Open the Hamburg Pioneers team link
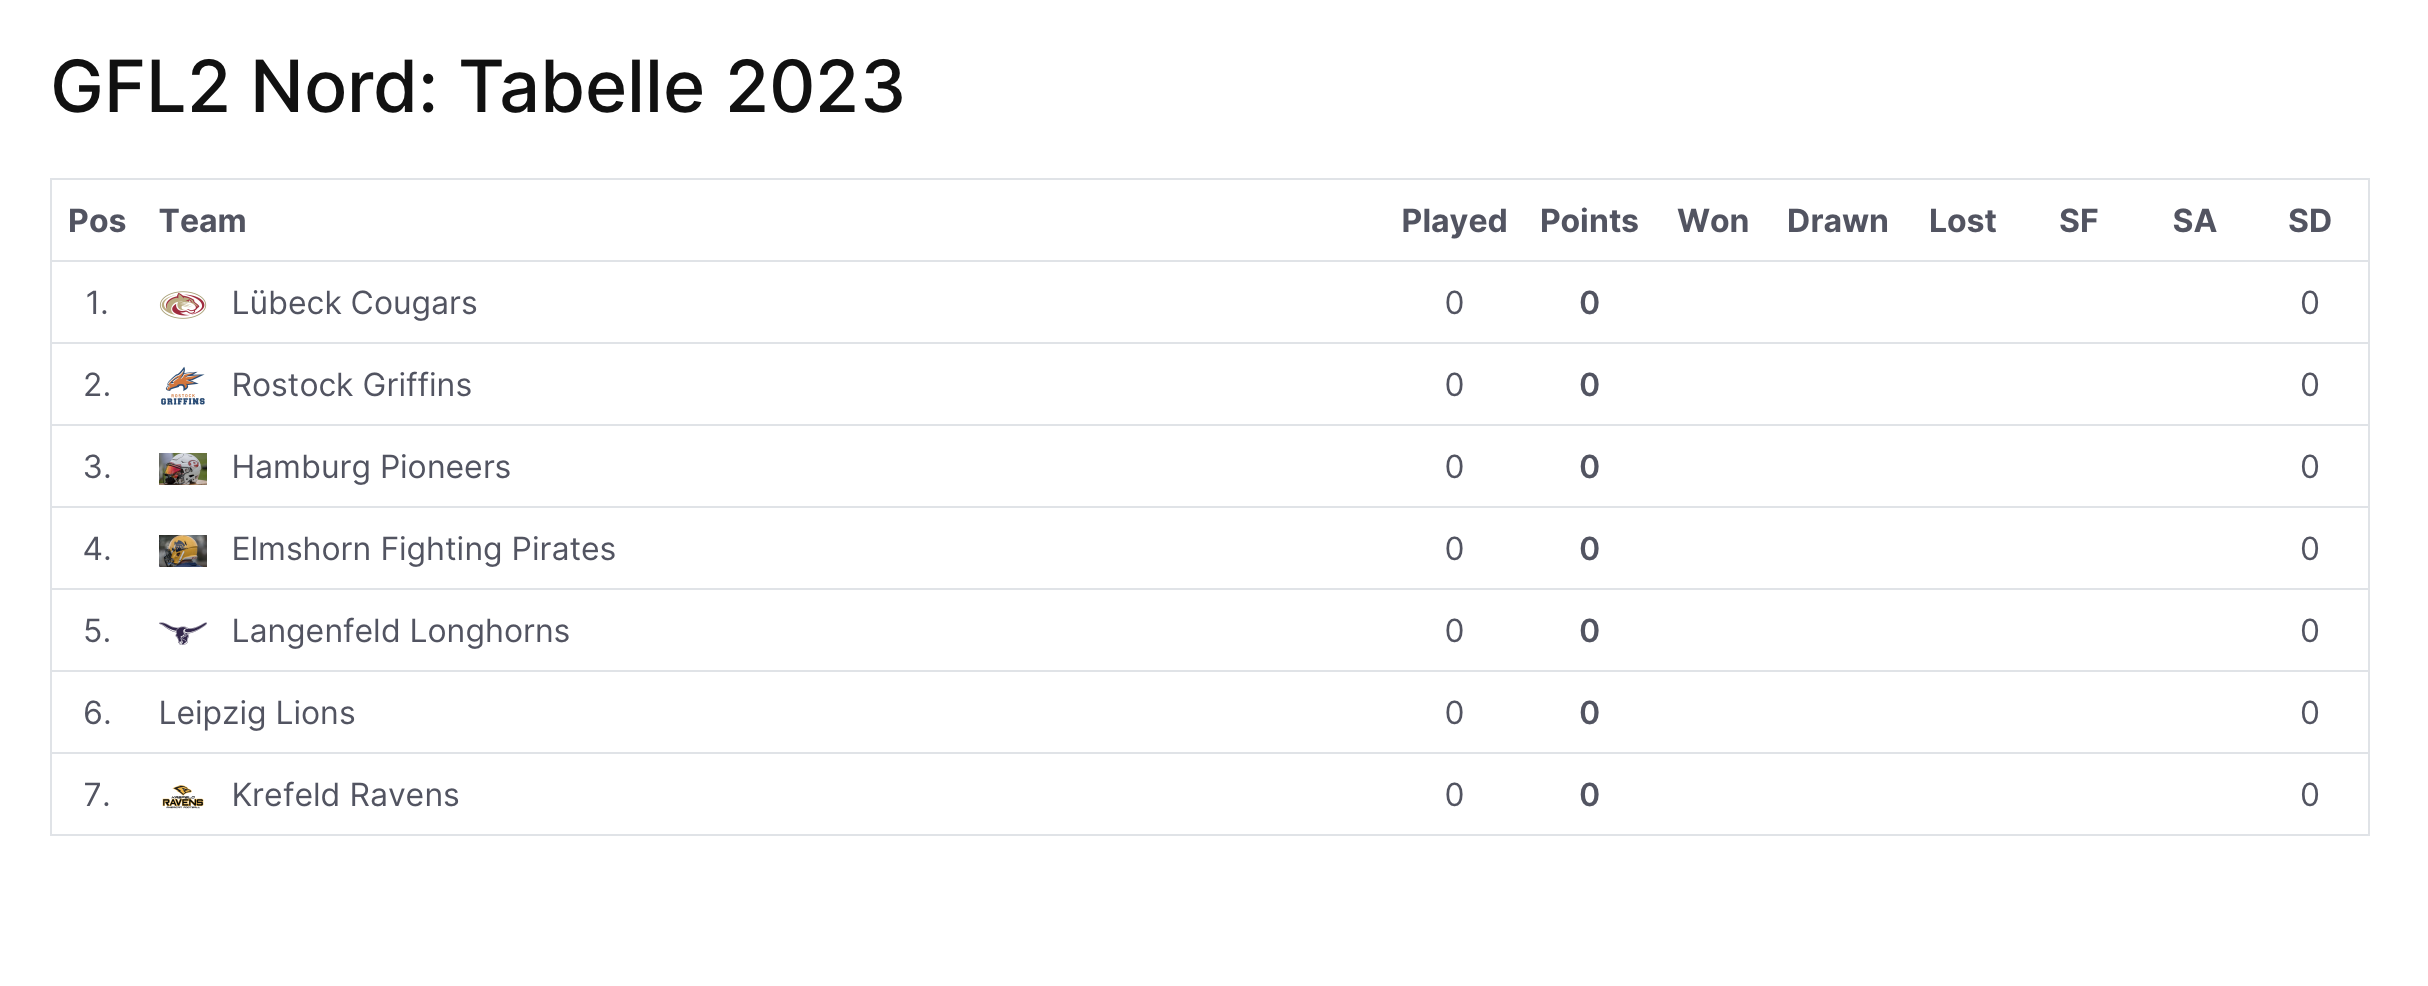 click(x=371, y=467)
